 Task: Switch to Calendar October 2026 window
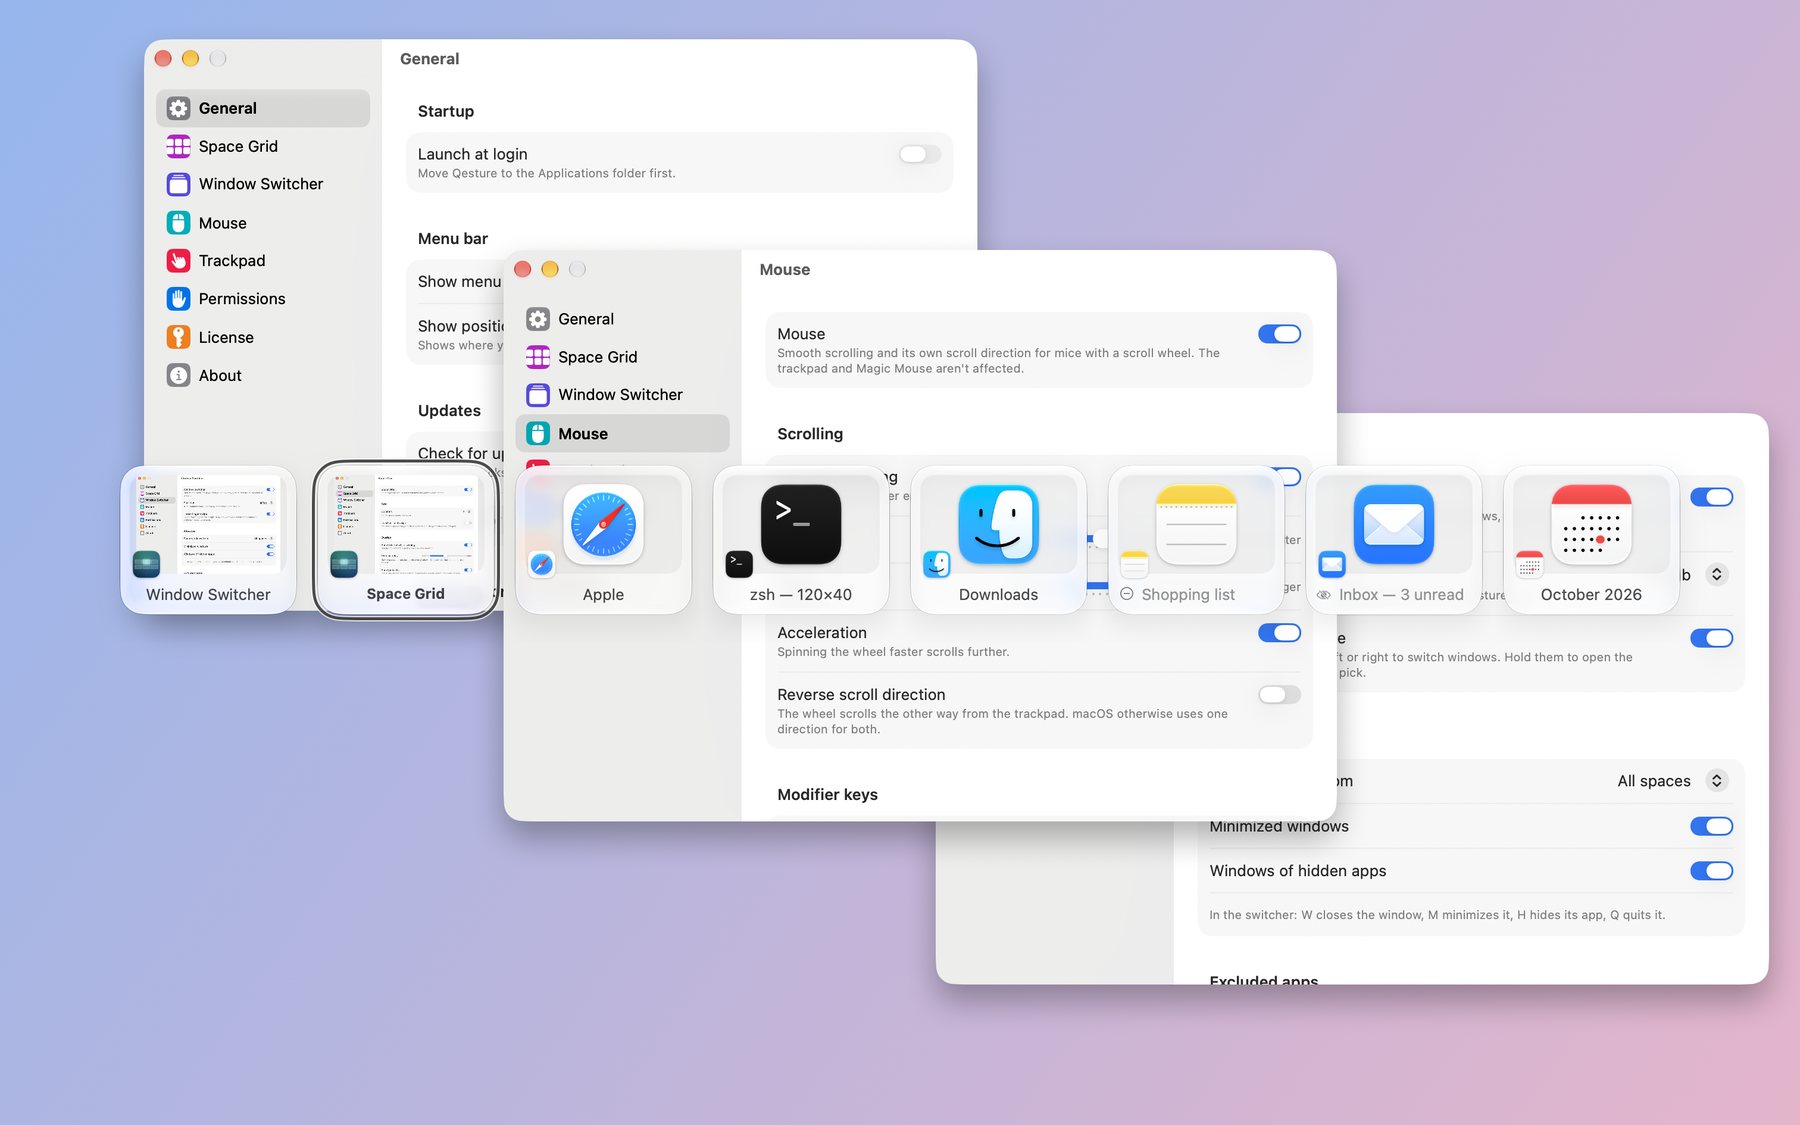tap(1591, 540)
